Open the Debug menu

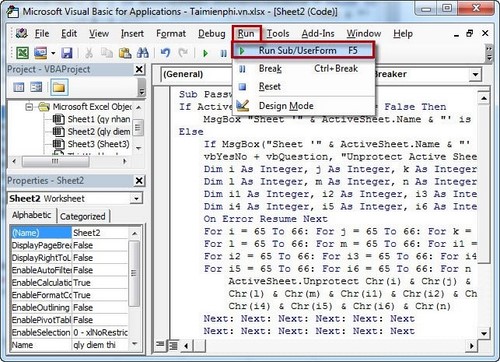pos(212,33)
